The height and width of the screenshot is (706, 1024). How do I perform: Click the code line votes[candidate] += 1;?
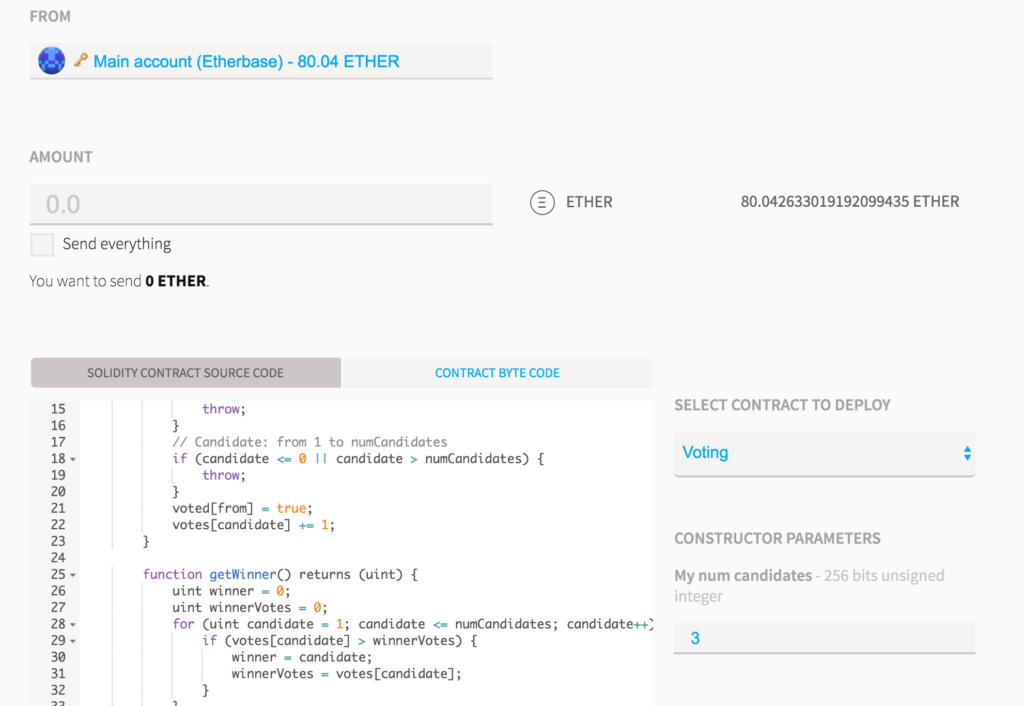[253, 524]
